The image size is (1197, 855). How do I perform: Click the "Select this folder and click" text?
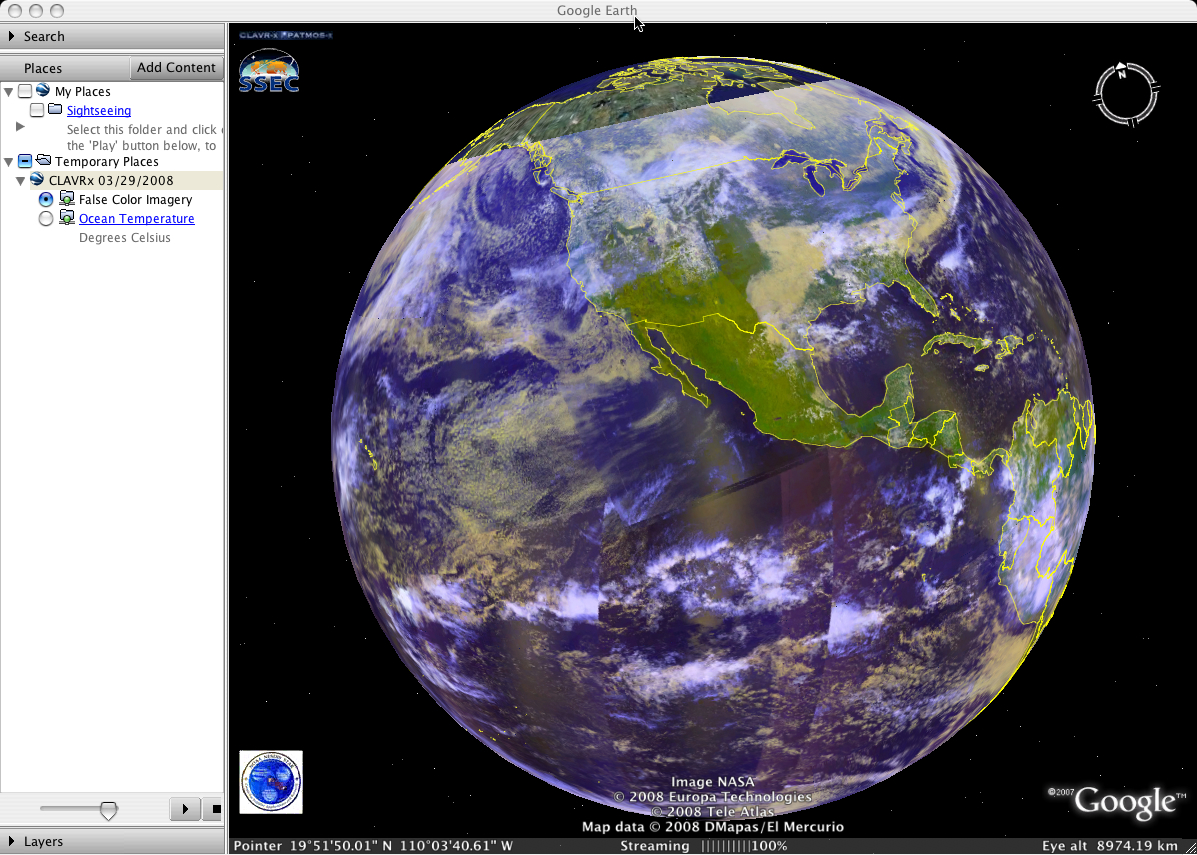pos(141,130)
